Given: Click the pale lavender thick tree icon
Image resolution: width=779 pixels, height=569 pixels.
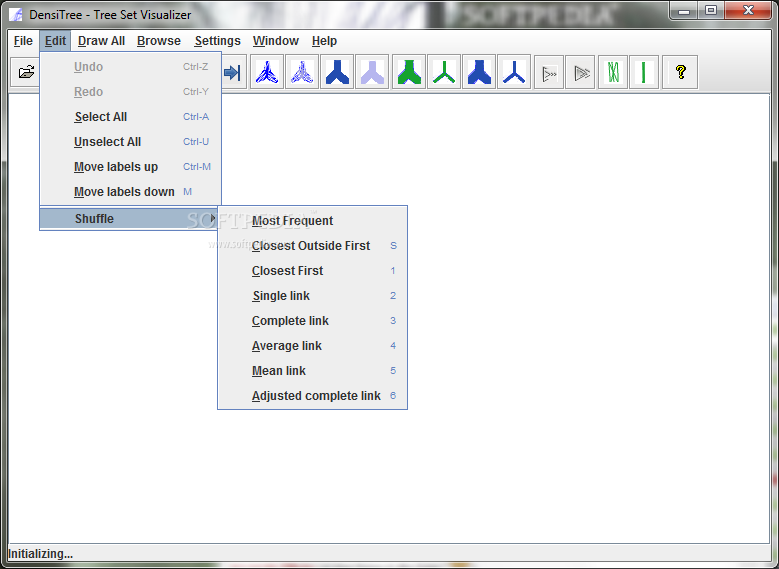Looking at the screenshot, I should [x=372, y=73].
